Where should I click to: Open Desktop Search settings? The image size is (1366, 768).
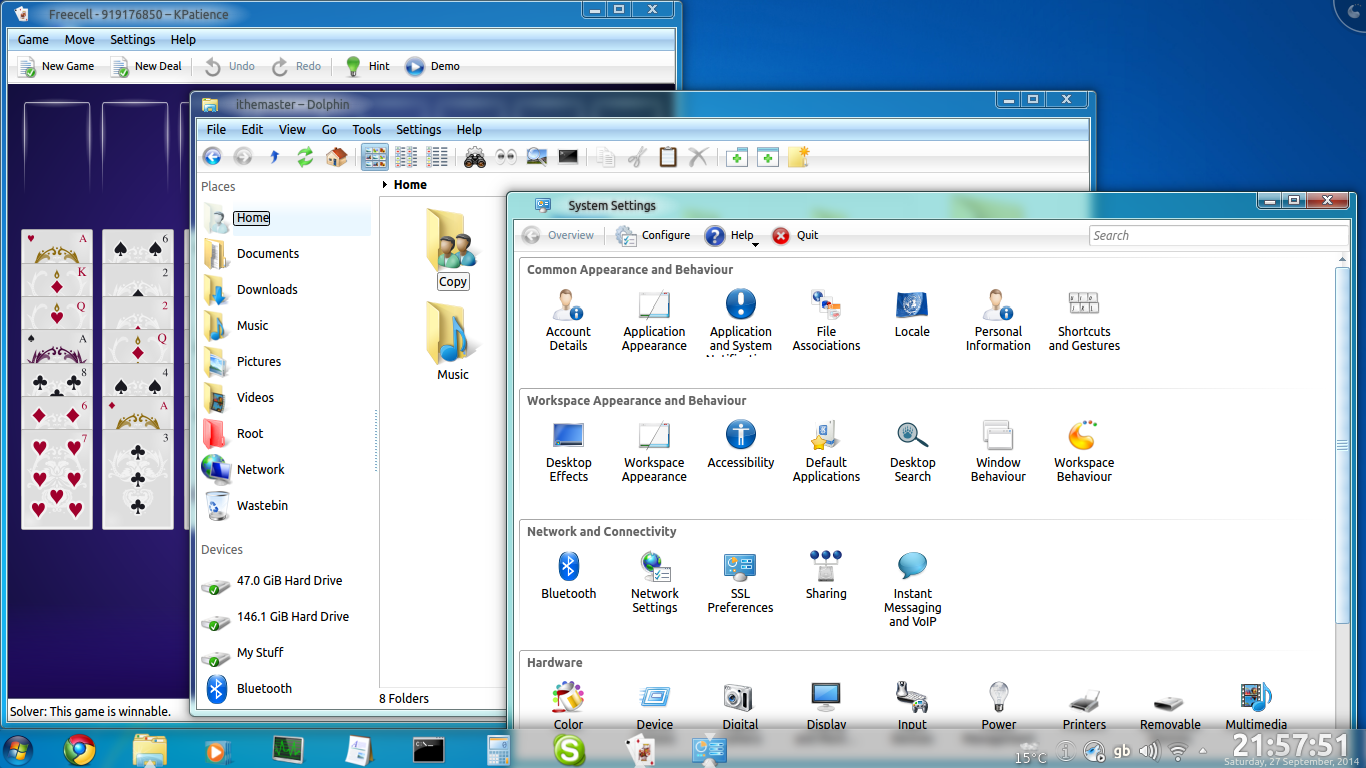[912, 451]
